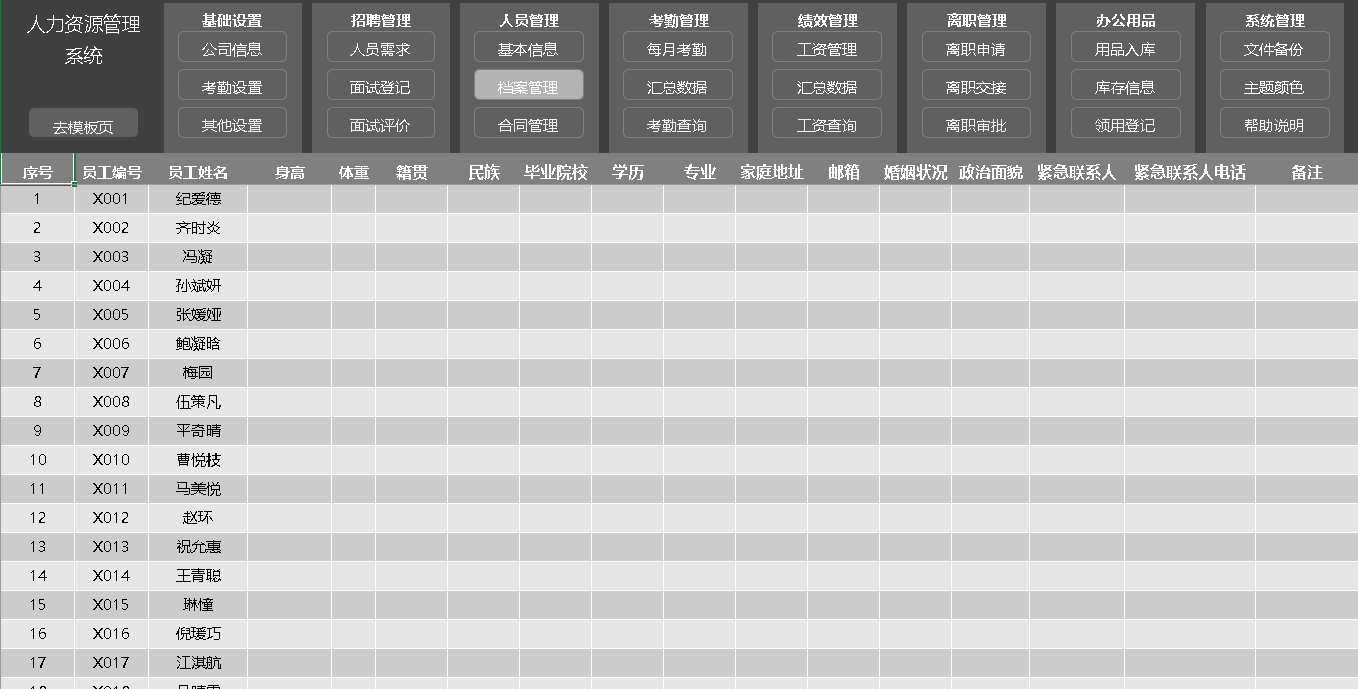Click 考勤查询 attendance lookup button
The width and height of the screenshot is (1358, 689).
coord(677,124)
